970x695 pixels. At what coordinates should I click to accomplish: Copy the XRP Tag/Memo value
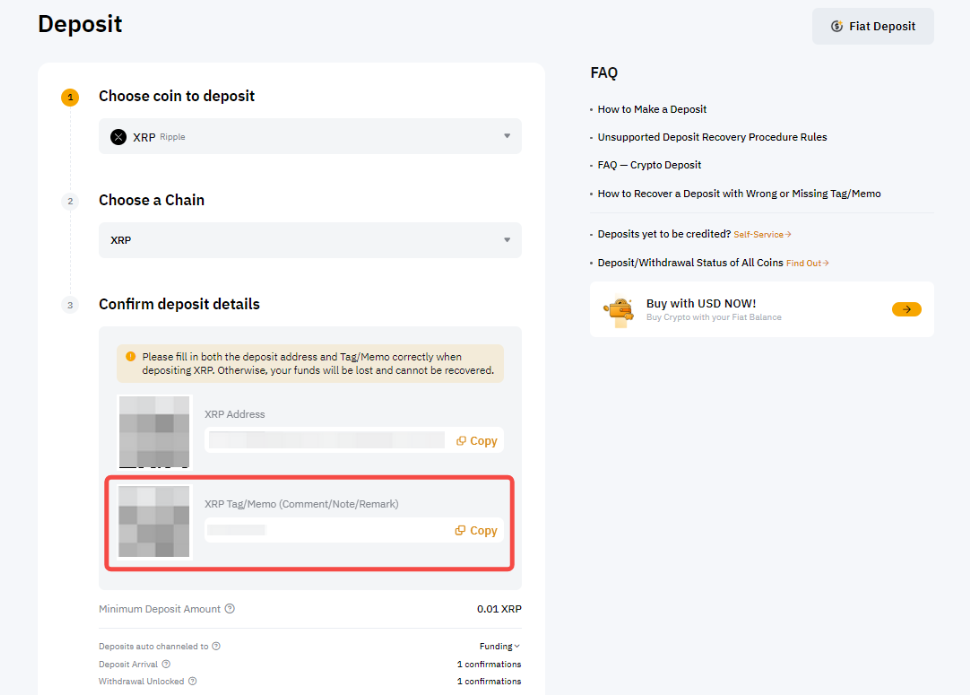(477, 531)
